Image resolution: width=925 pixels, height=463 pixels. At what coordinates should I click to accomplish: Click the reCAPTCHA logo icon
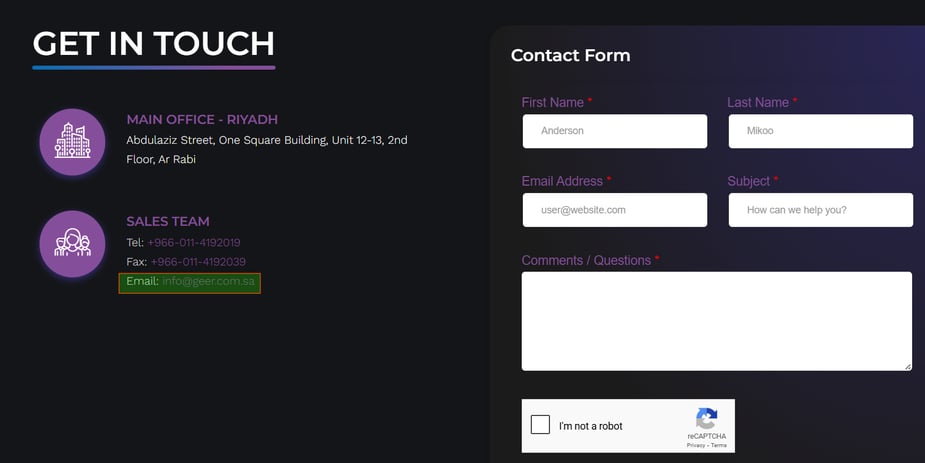click(x=706, y=418)
